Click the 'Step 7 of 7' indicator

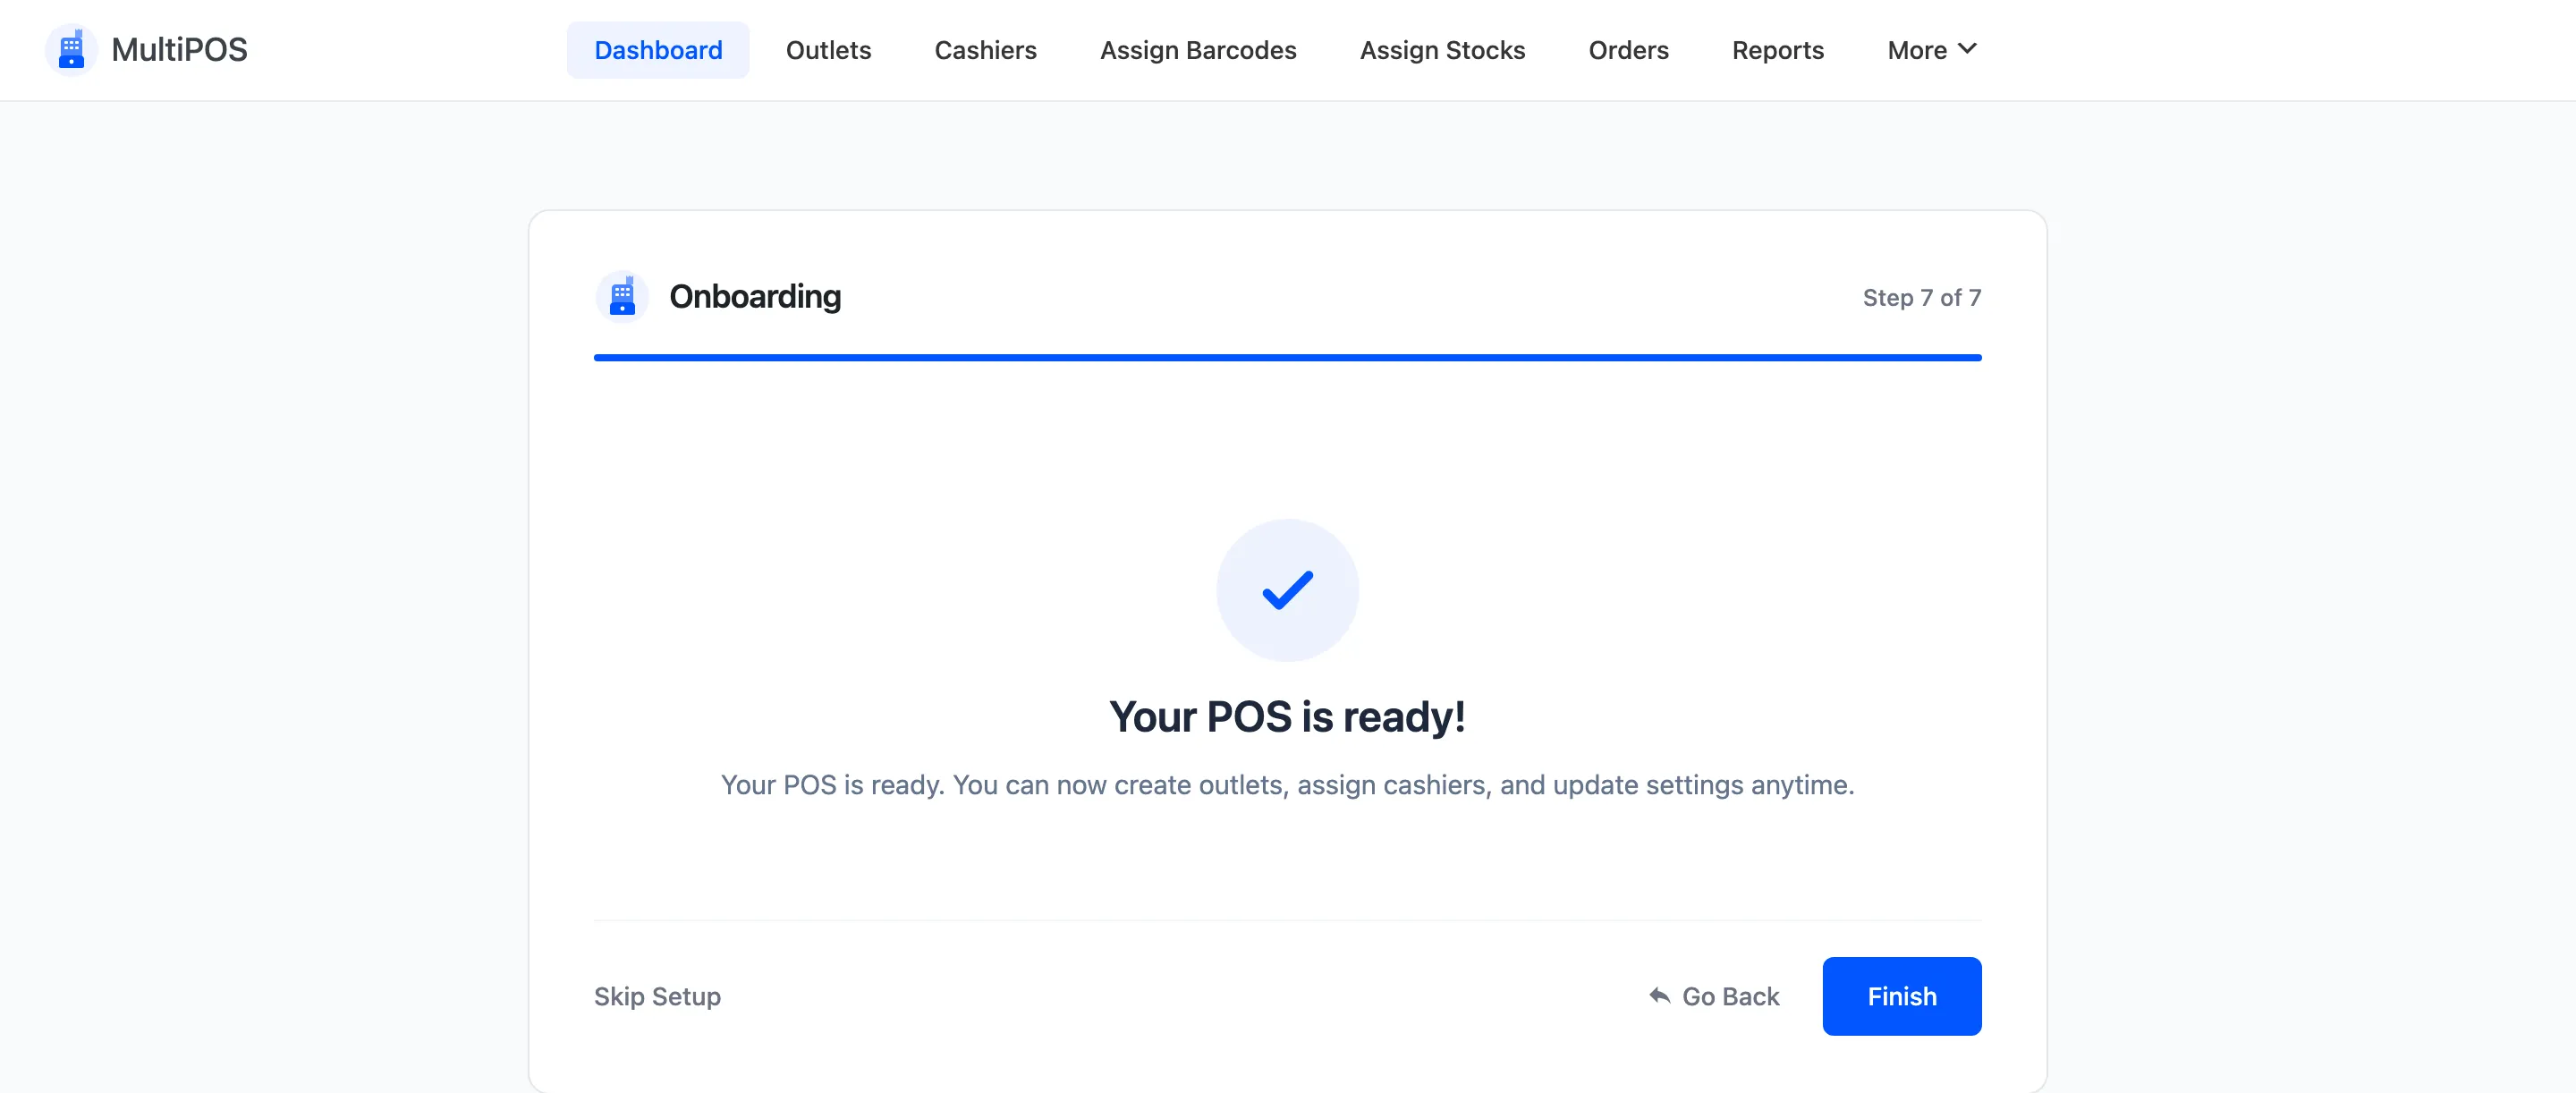(x=1921, y=297)
